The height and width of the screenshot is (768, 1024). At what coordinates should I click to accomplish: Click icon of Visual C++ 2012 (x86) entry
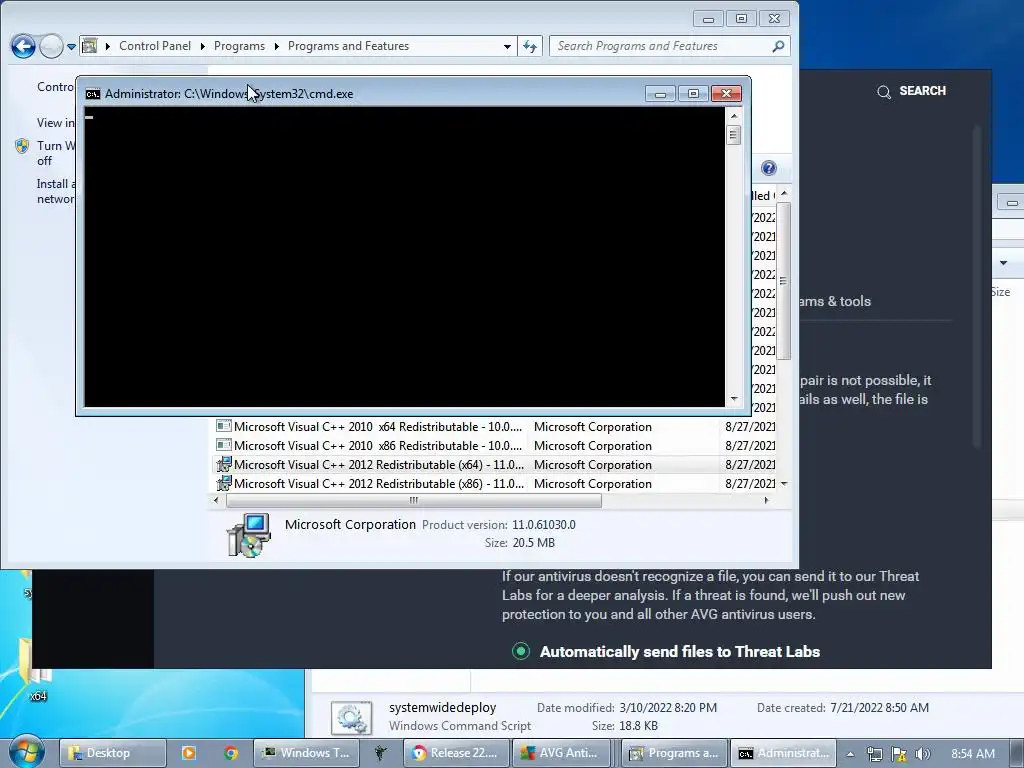click(x=223, y=483)
